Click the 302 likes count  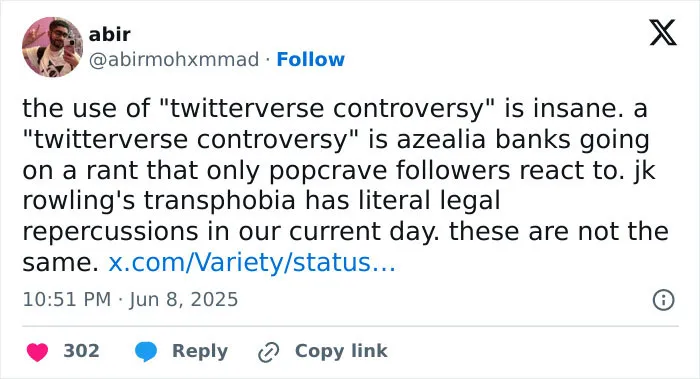(81, 351)
